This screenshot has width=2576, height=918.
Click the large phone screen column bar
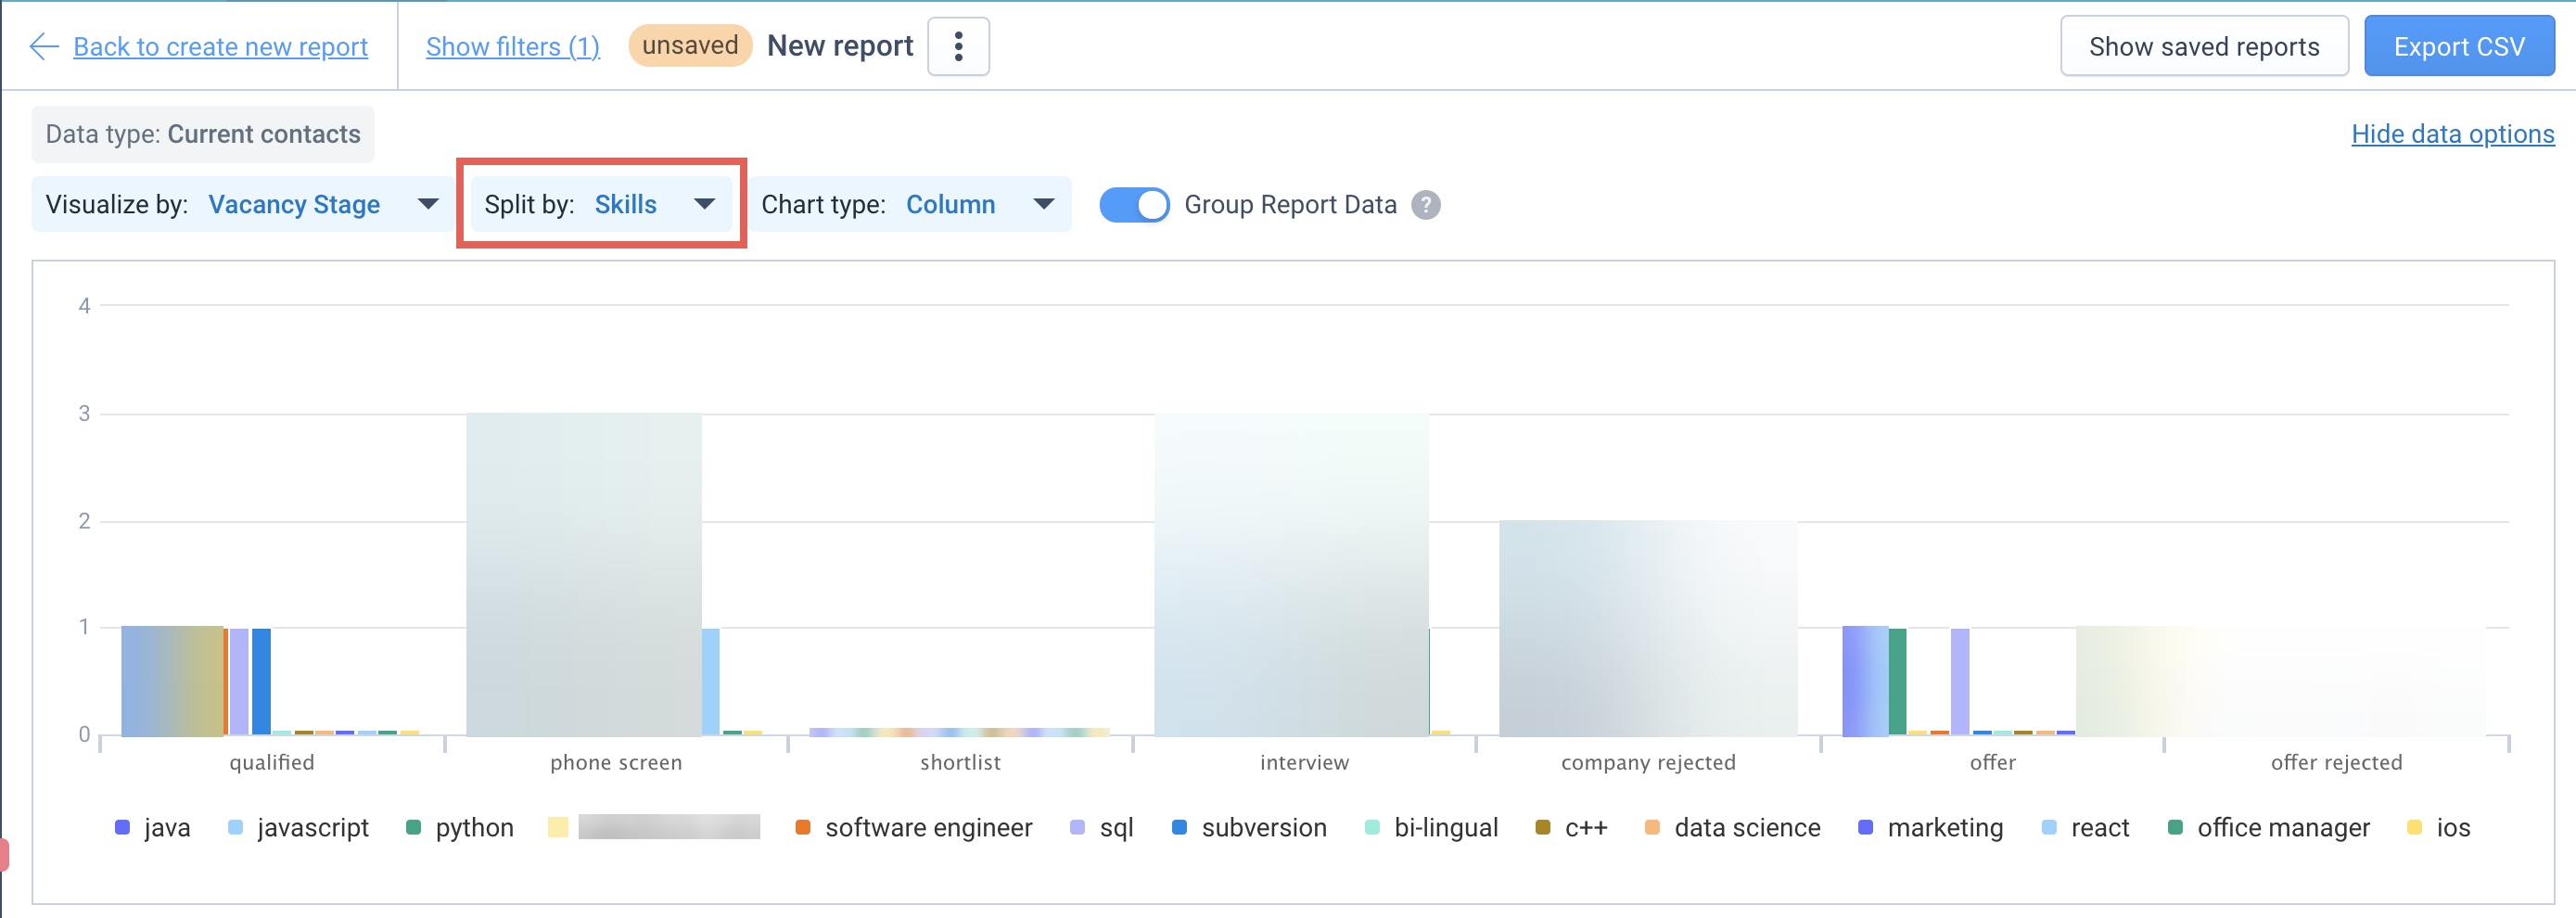584,575
